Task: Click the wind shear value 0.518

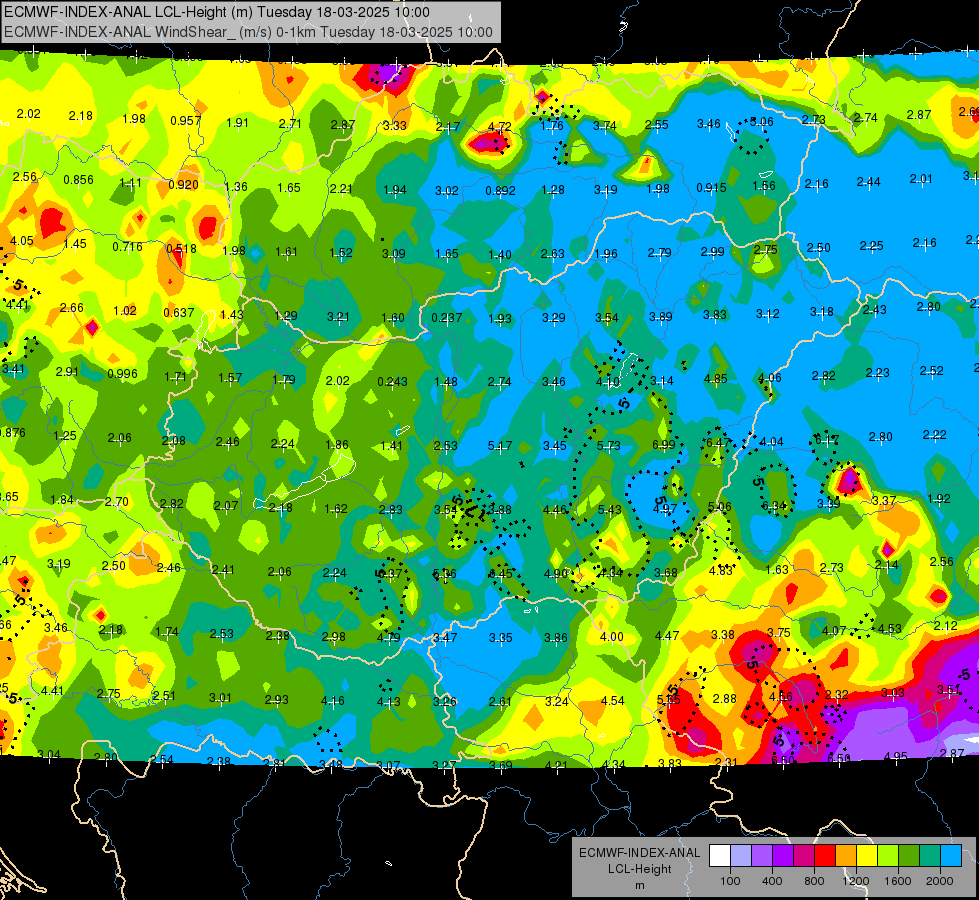Action: tap(182, 249)
